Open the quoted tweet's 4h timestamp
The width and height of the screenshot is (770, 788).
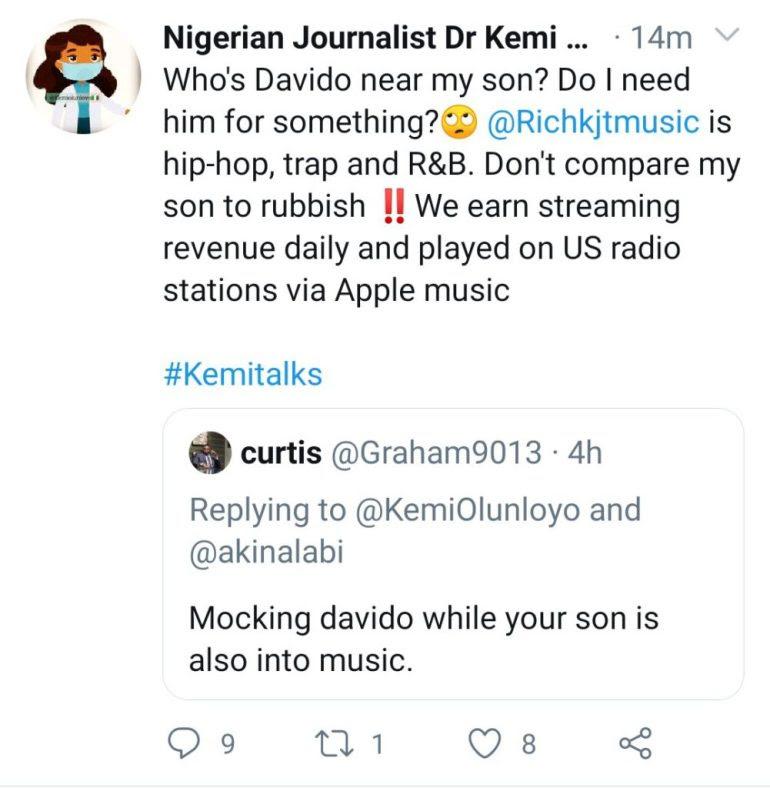(x=585, y=453)
